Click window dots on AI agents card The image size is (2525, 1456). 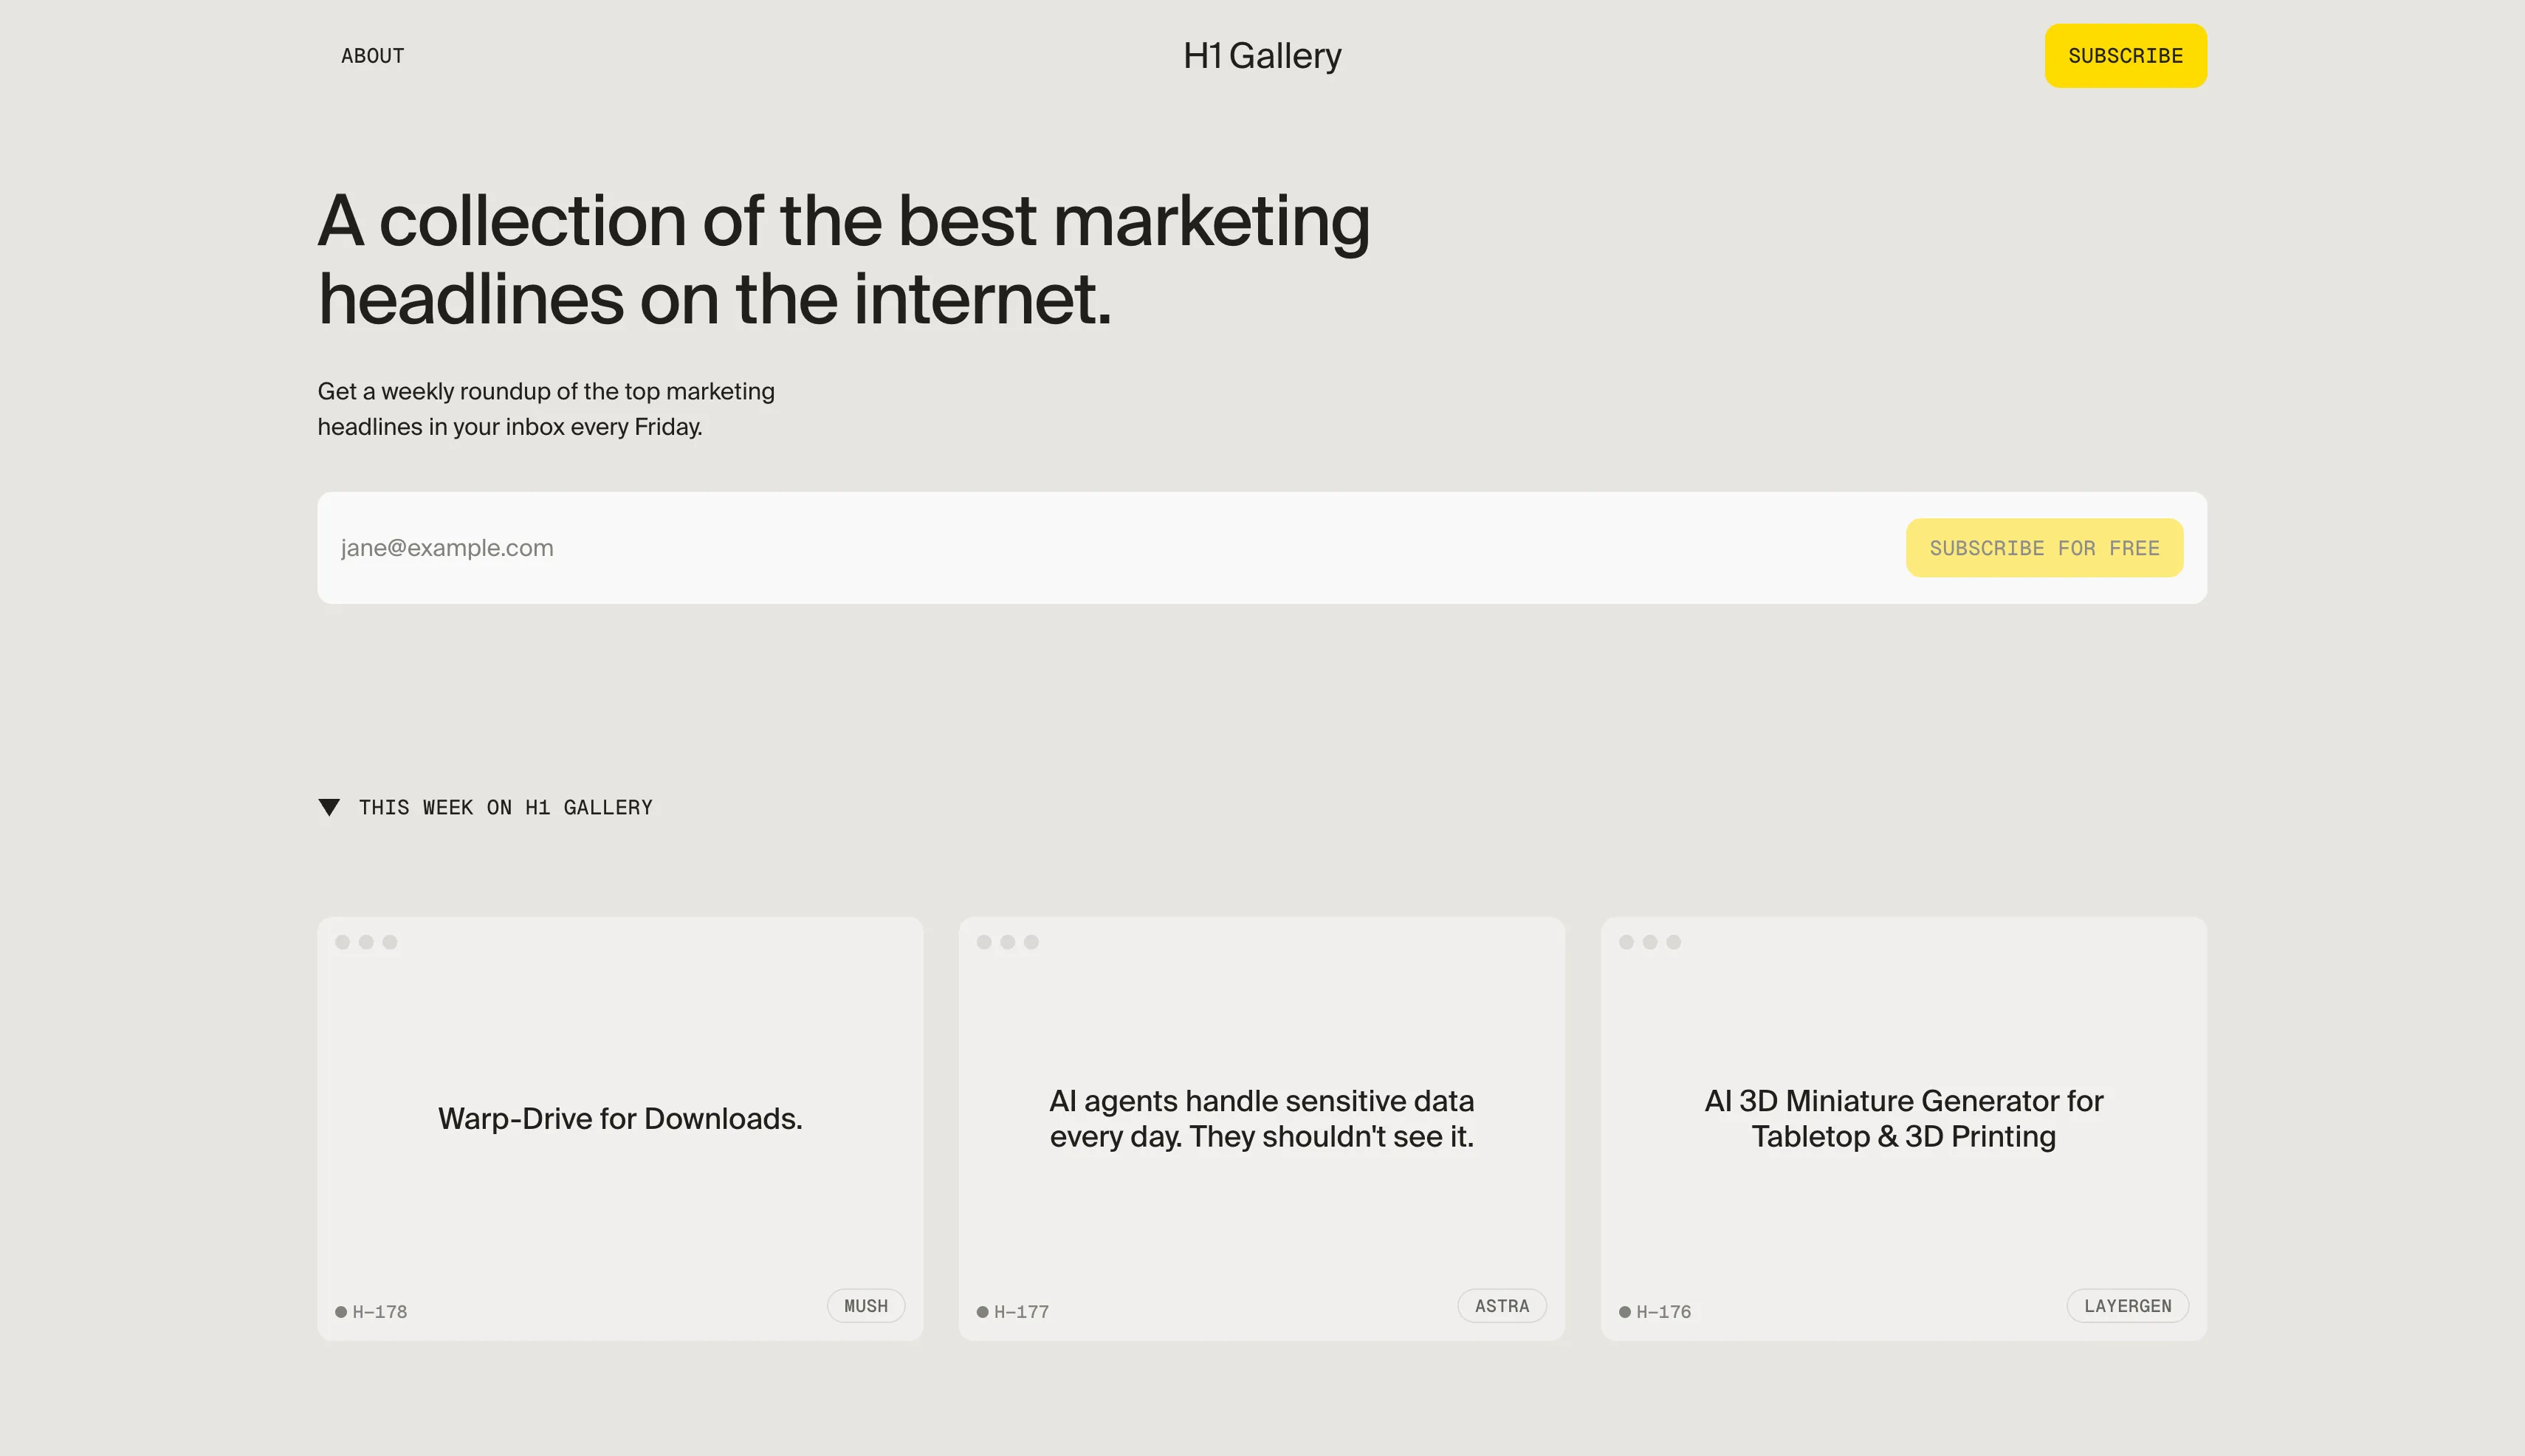point(1007,942)
